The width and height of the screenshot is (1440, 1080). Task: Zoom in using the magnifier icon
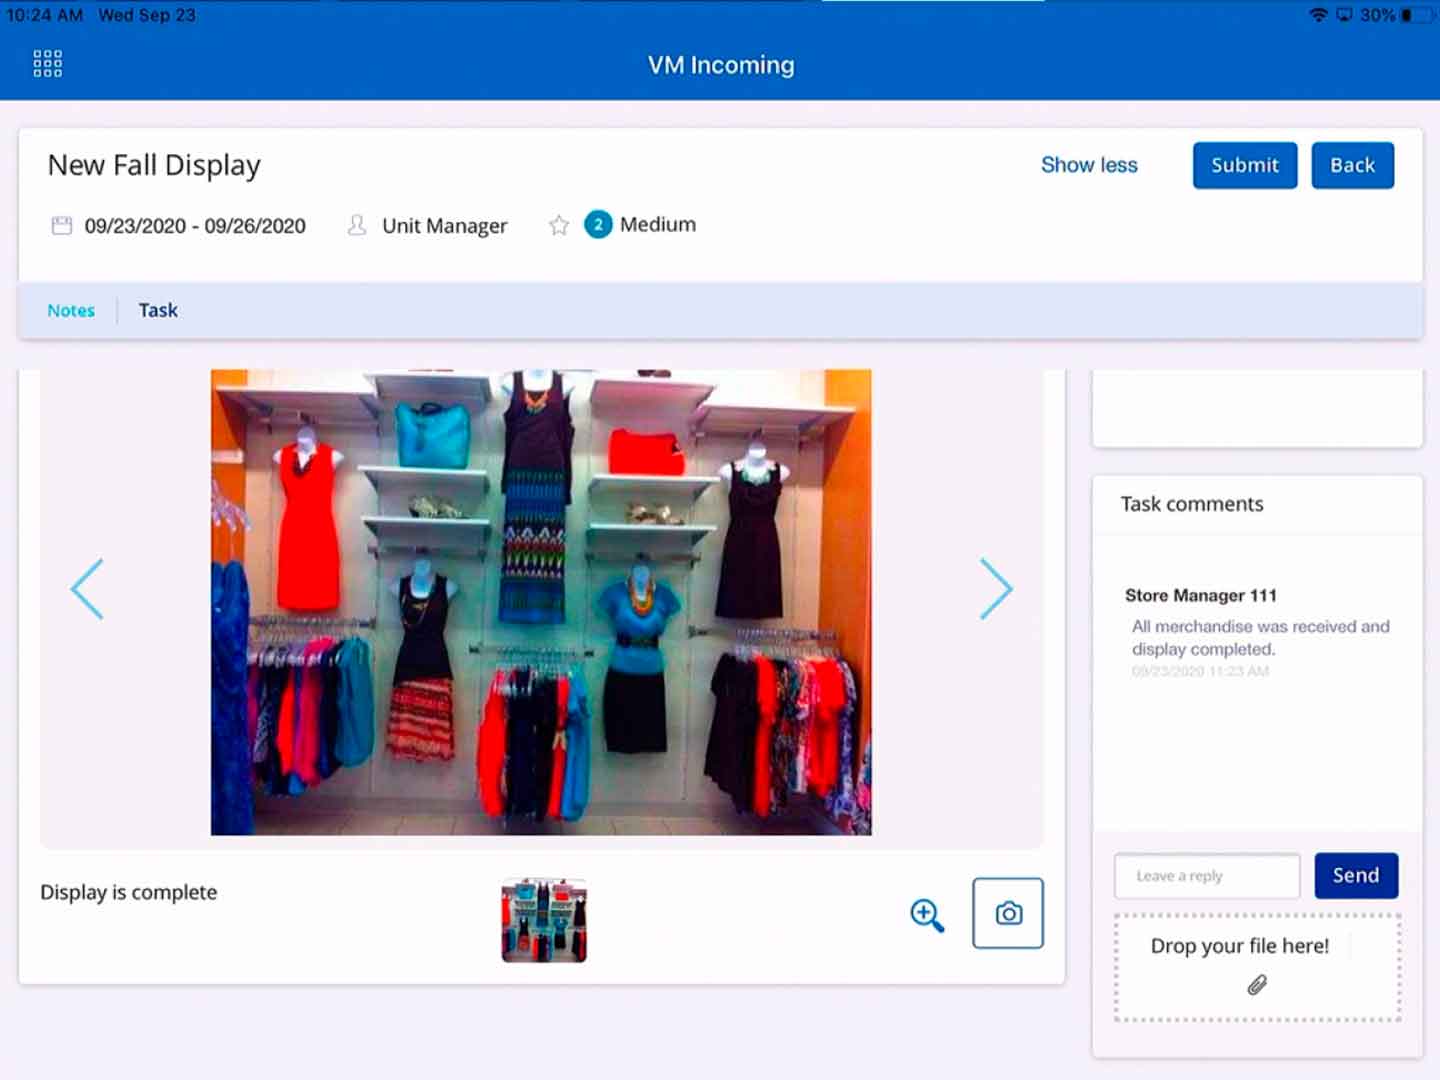click(927, 915)
